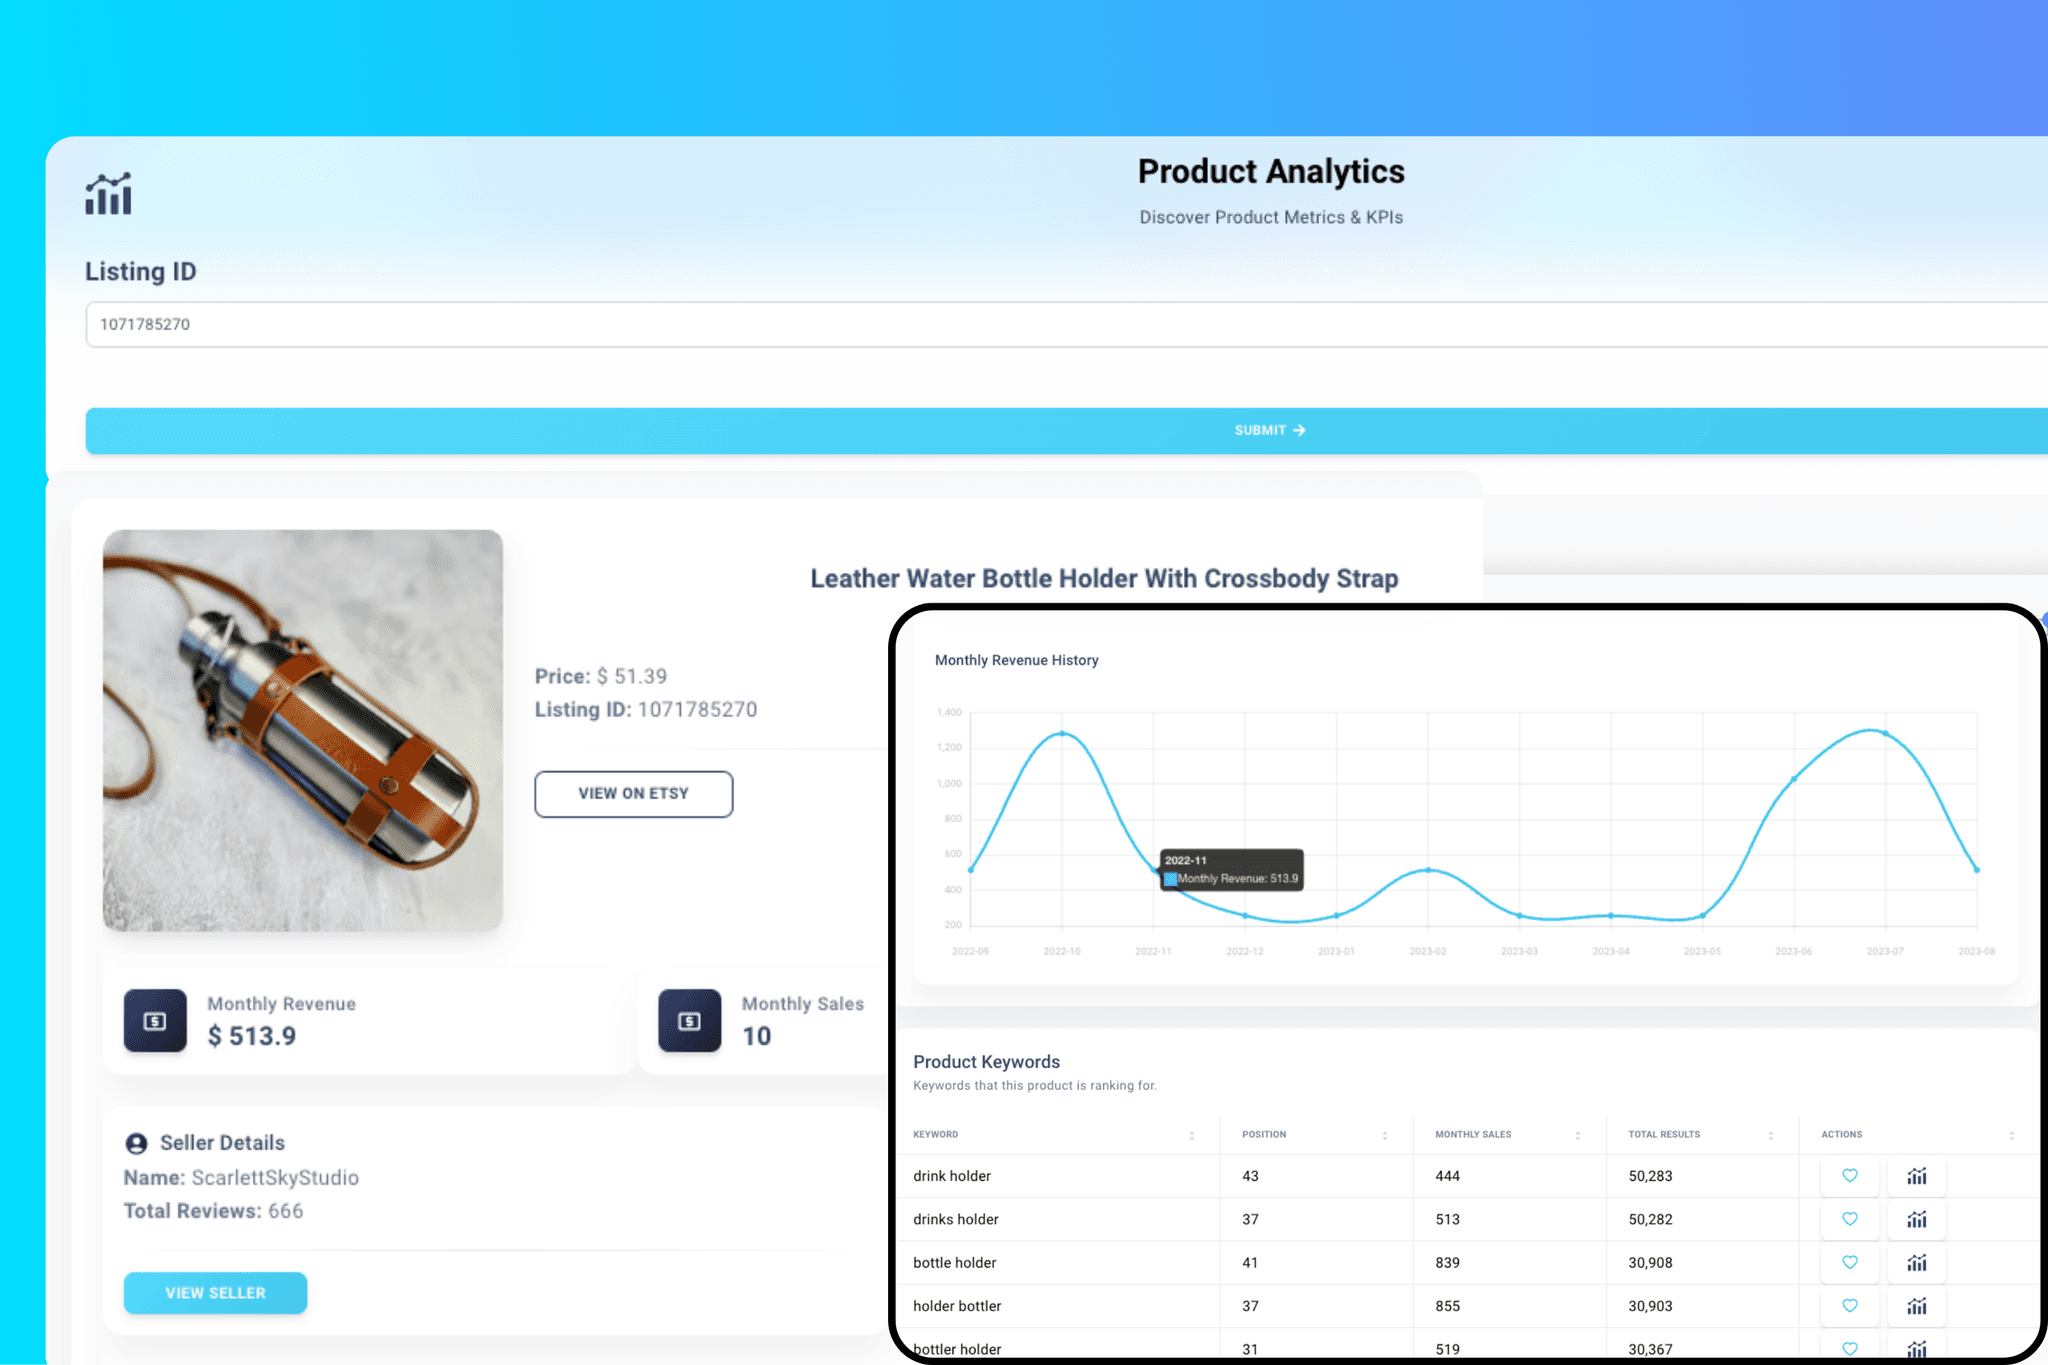This screenshot has height=1365, width=2048.
Task: Click the Monthly Sales dollar icon
Action: click(x=688, y=1021)
